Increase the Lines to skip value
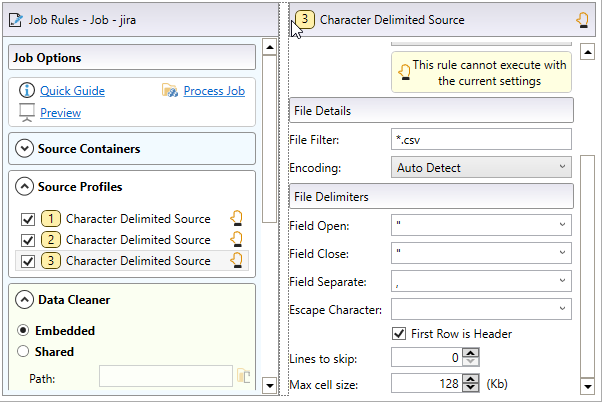Viewport: 604px width, 404px height. pyautogui.click(x=471, y=353)
